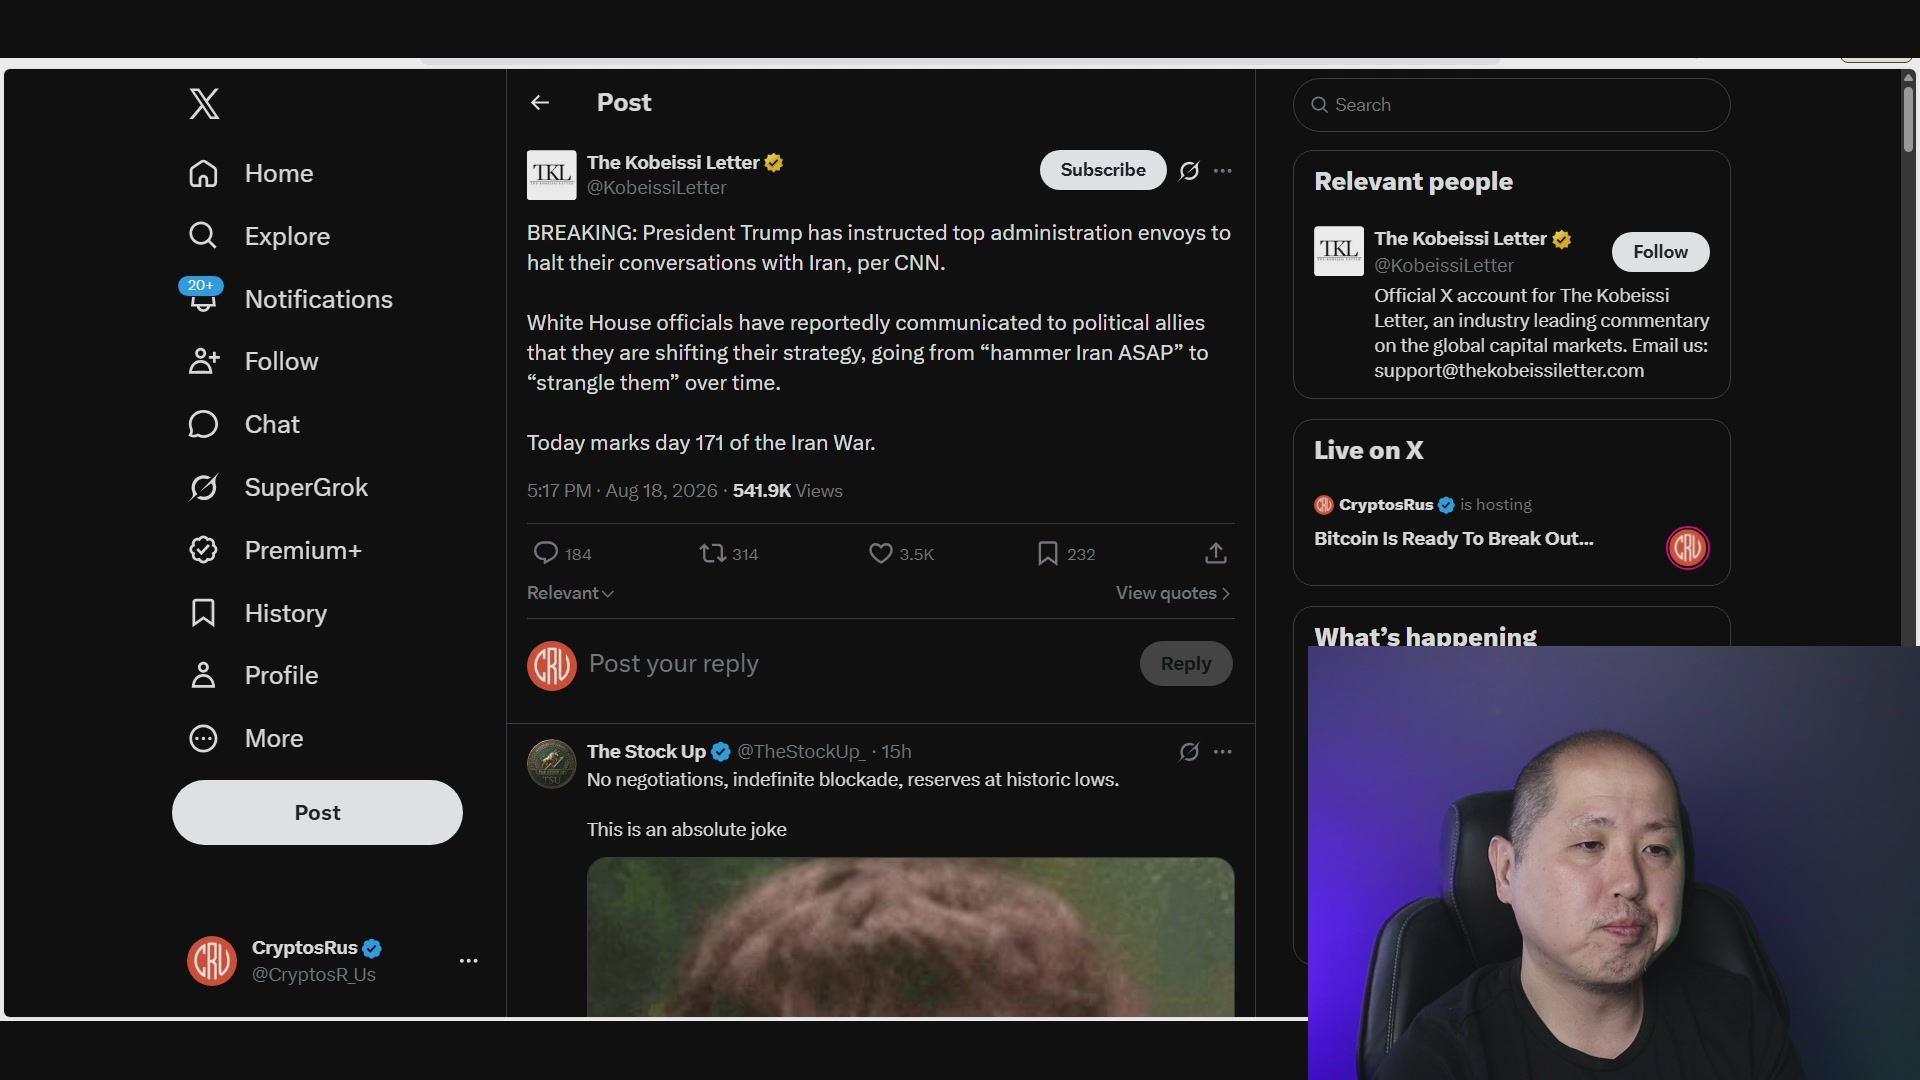The image size is (1920, 1080).
Task: Open the Chat sidebar item
Action: [244, 425]
